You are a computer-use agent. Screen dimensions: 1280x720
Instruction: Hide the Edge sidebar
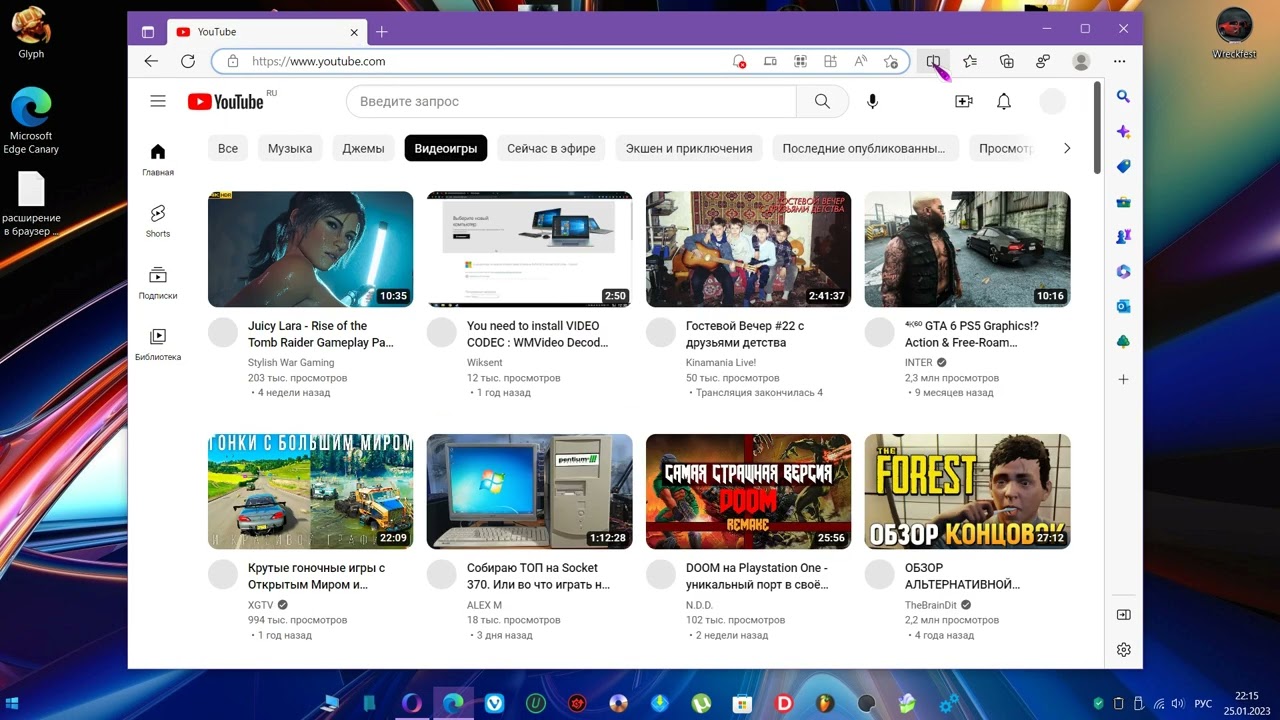(x=1123, y=614)
